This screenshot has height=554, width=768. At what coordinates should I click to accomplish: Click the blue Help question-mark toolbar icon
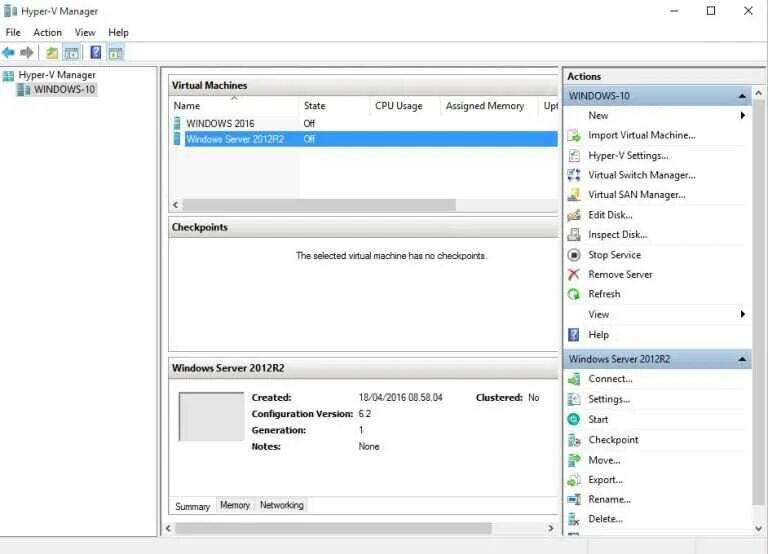pos(96,52)
